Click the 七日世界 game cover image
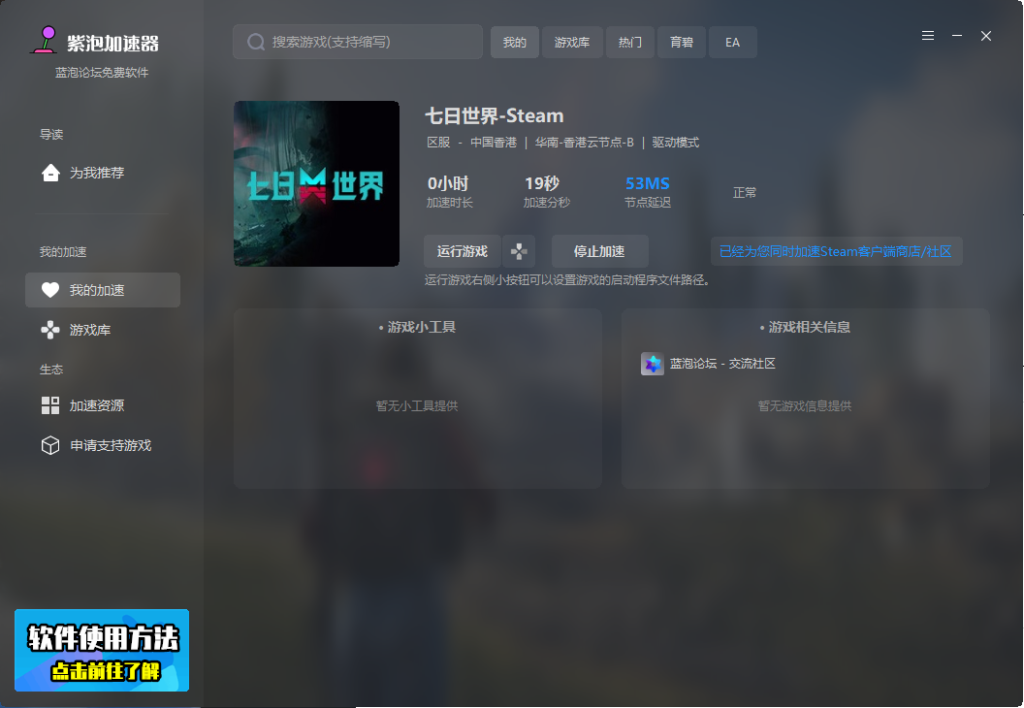 (317, 184)
